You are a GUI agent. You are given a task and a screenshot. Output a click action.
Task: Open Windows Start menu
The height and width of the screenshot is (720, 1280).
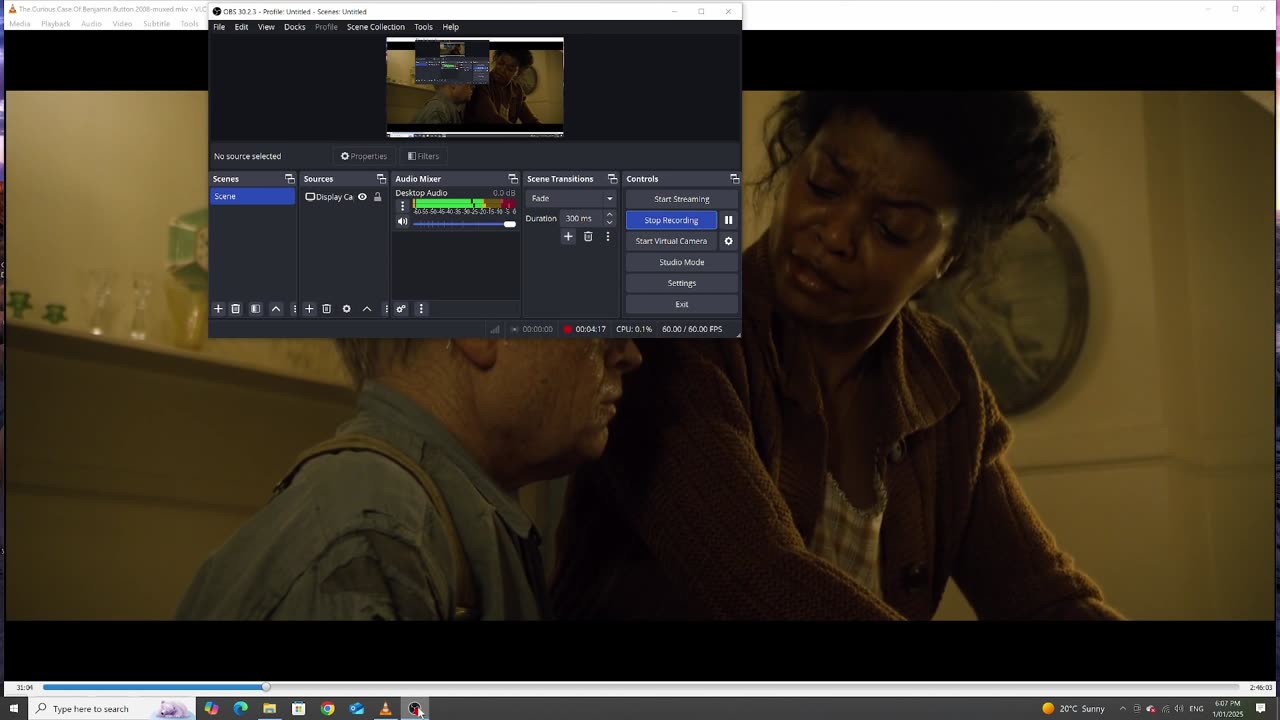point(14,709)
